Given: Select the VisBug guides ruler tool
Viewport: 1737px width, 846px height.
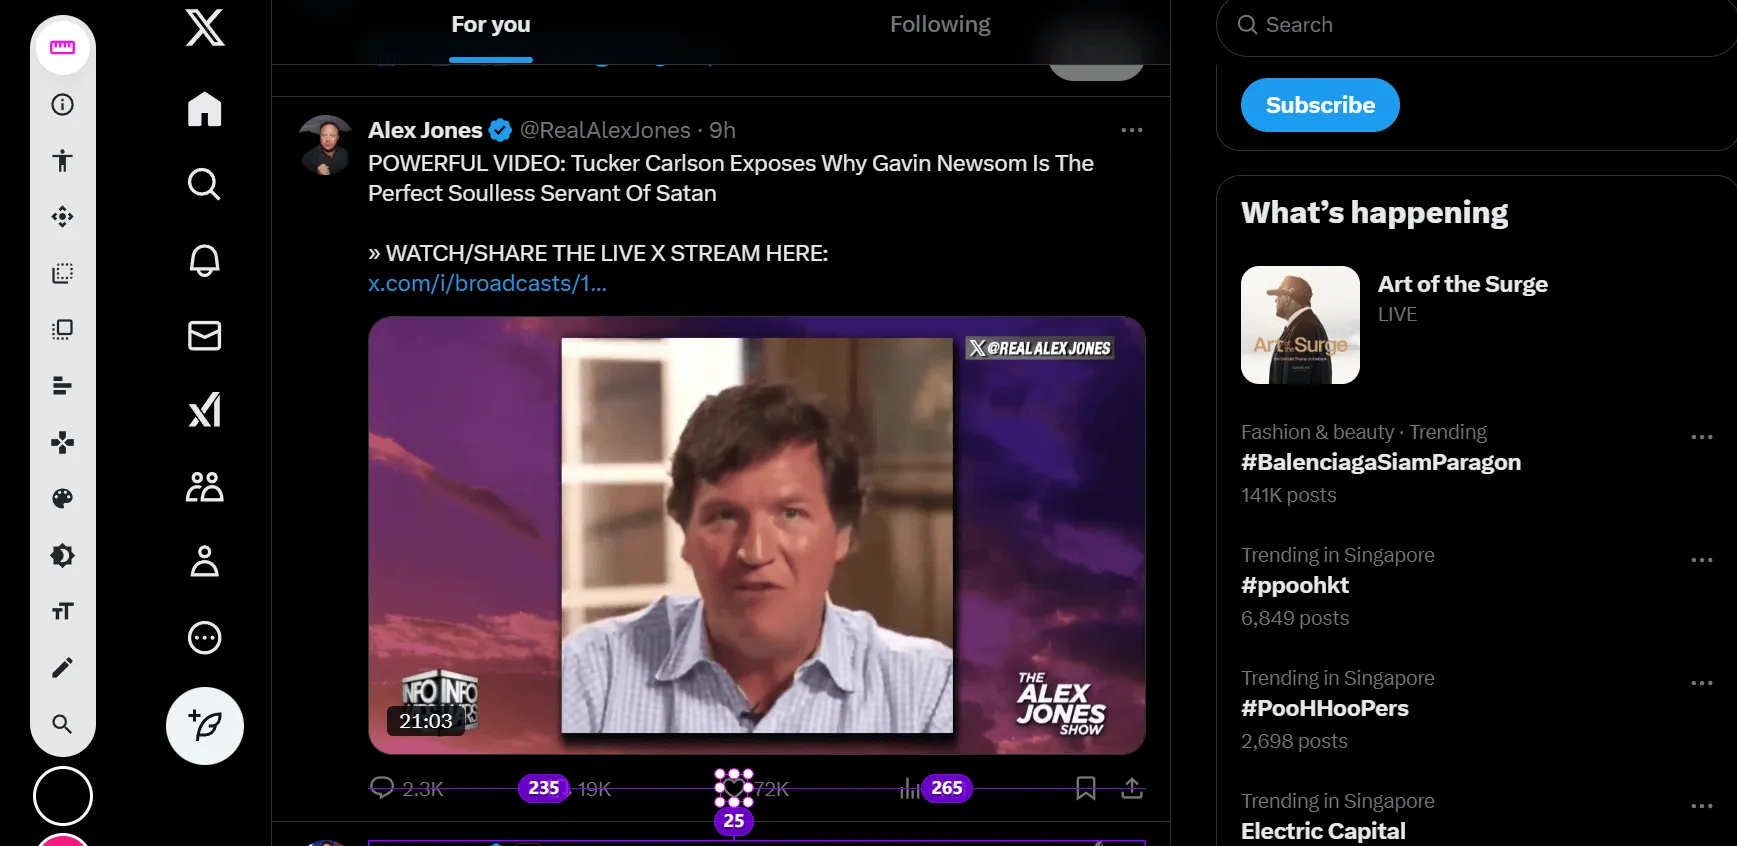Looking at the screenshot, I should coord(63,48).
